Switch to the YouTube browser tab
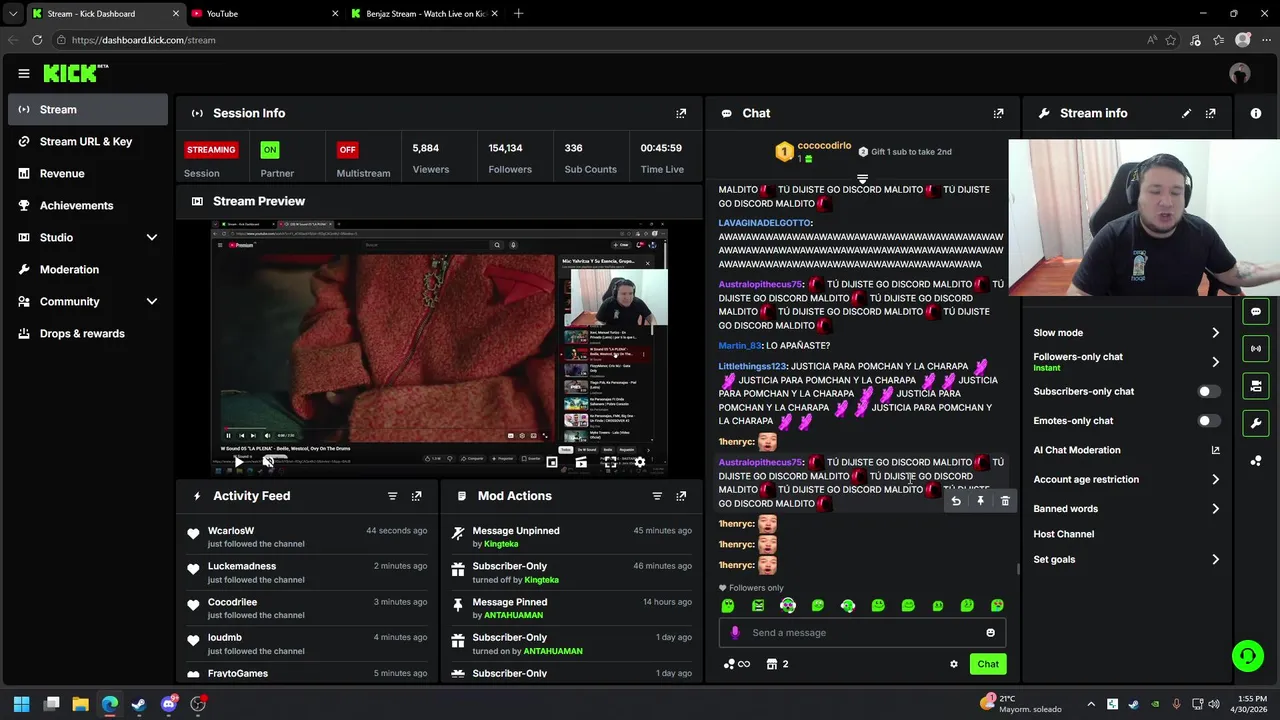 pyautogui.click(x=264, y=14)
